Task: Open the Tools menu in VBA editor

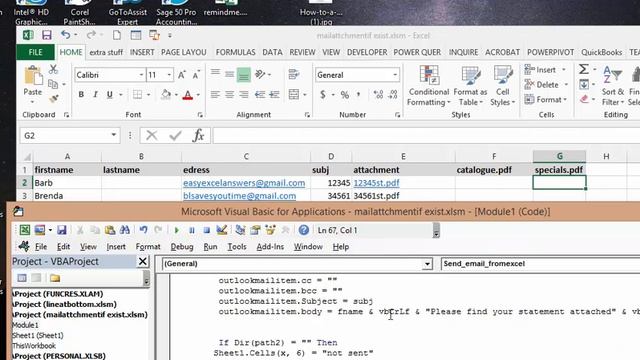Action: 237,247
